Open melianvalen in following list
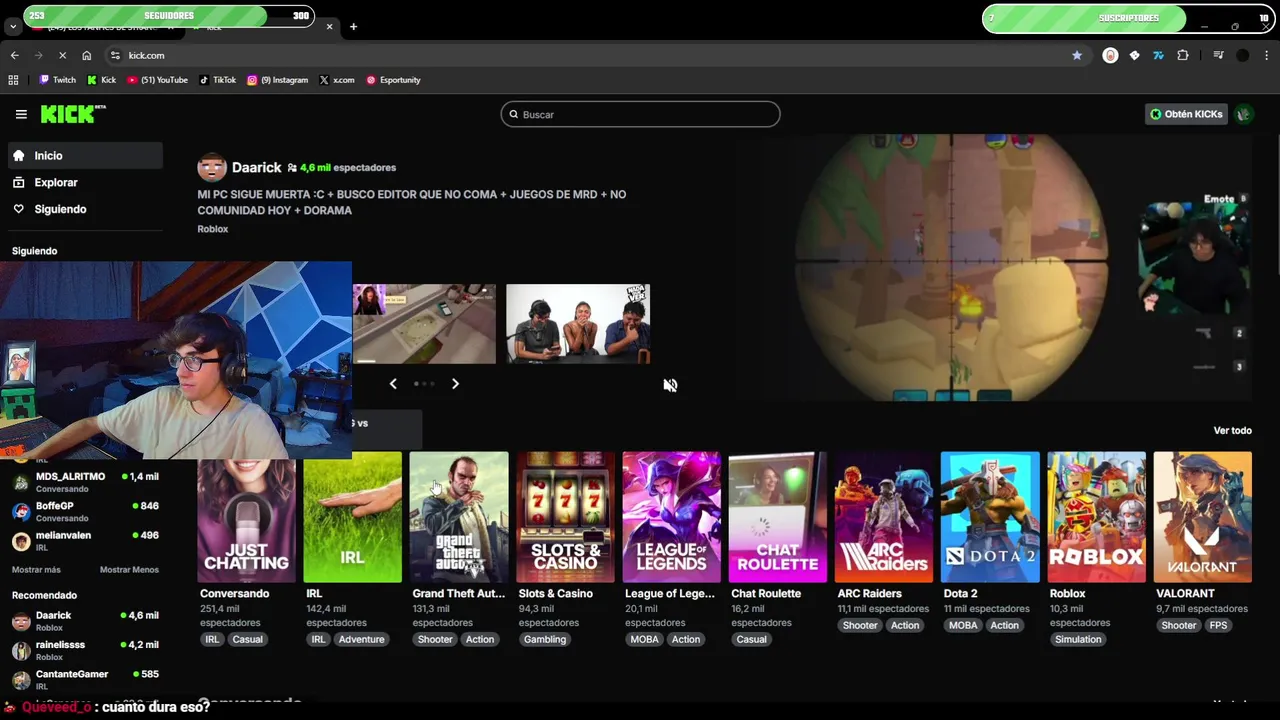Image resolution: width=1280 pixels, height=720 pixels. click(x=86, y=541)
